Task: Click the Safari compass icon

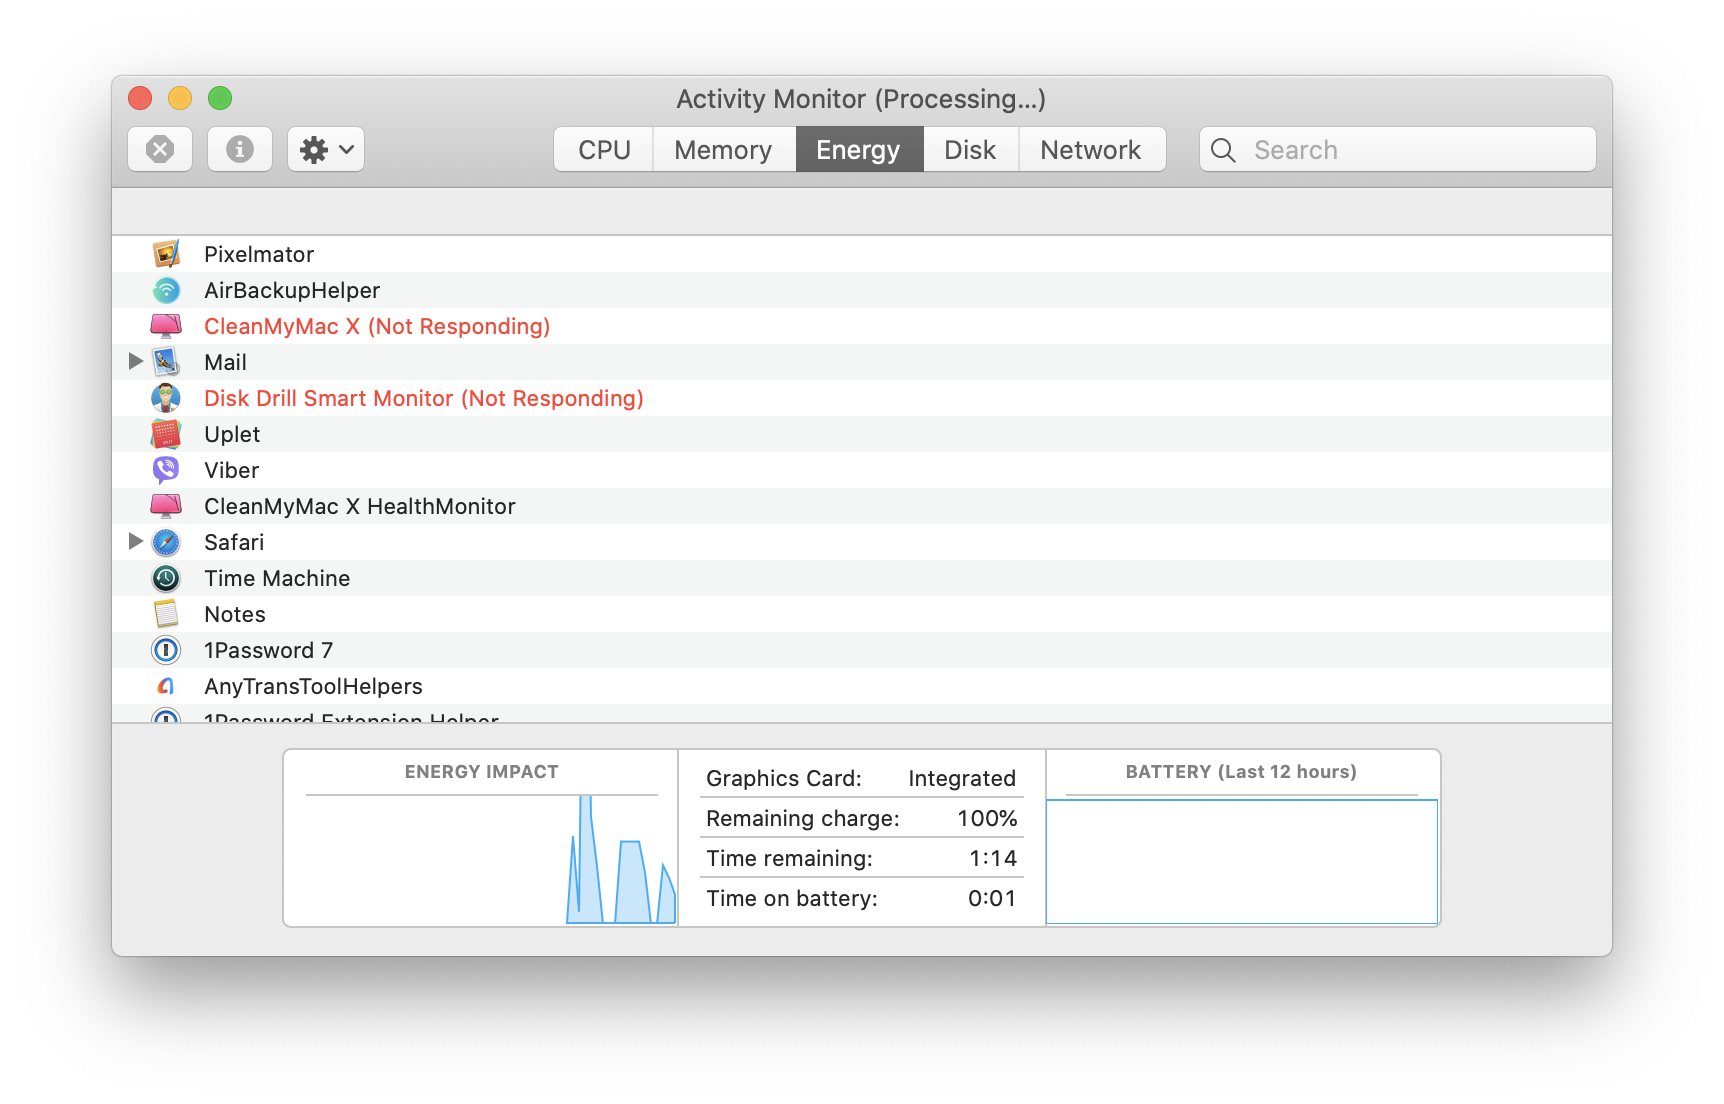Action: tap(166, 542)
